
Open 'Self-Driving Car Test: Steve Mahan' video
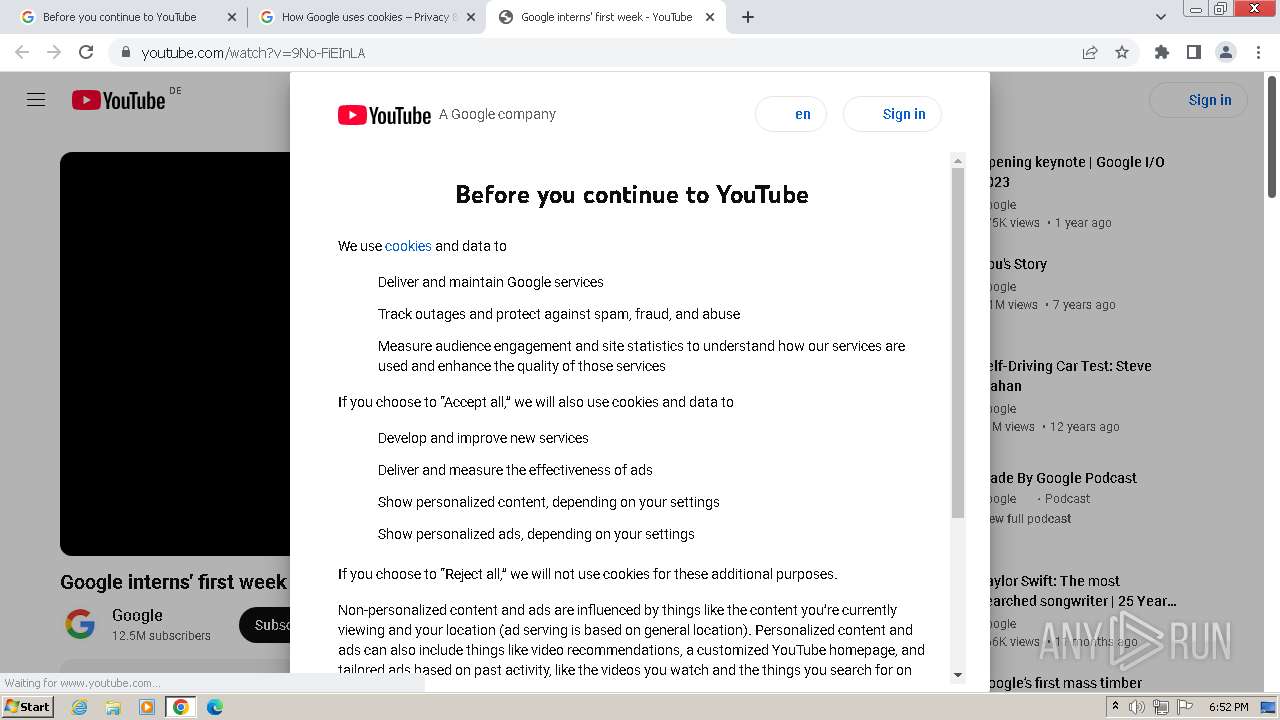pos(1070,376)
